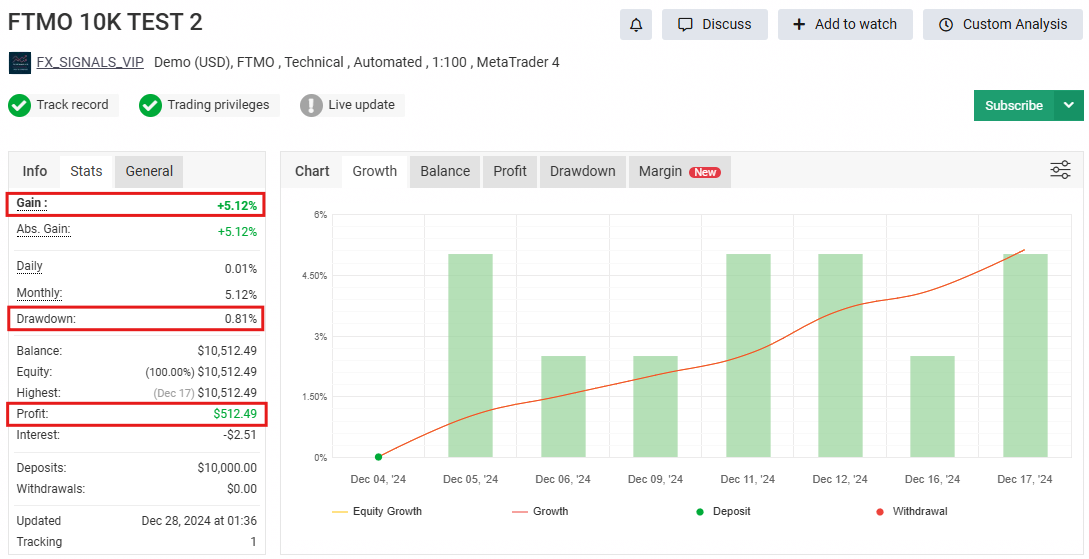Open the Drawdown chart tab
Image resolution: width=1089 pixels, height=559 pixels.
click(582, 171)
